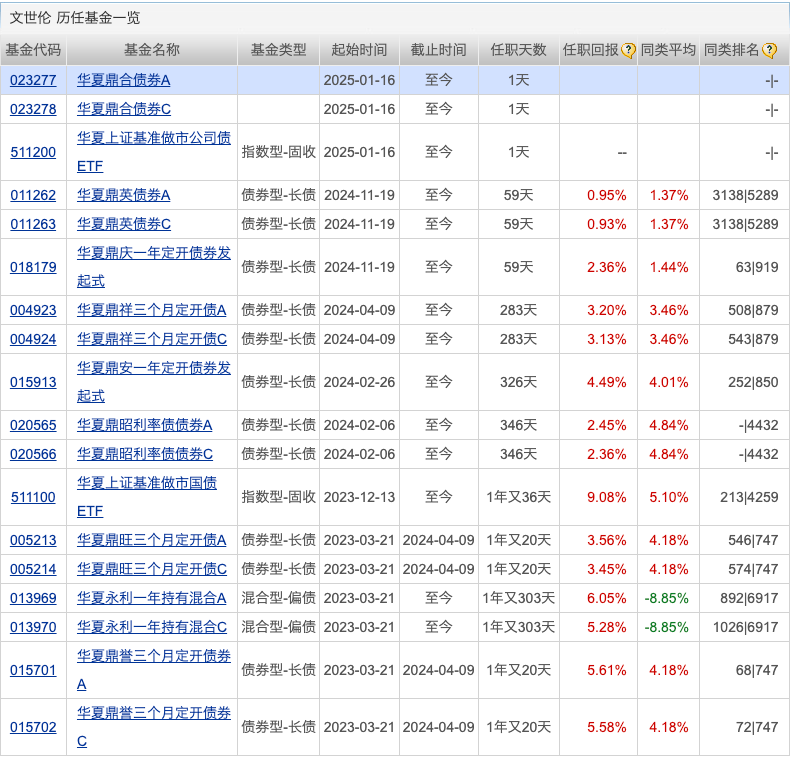Image resolution: width=792 pixels, height=758 pixels.
Task: Open fund code 018179 link
Action: [x=33, y=267]
